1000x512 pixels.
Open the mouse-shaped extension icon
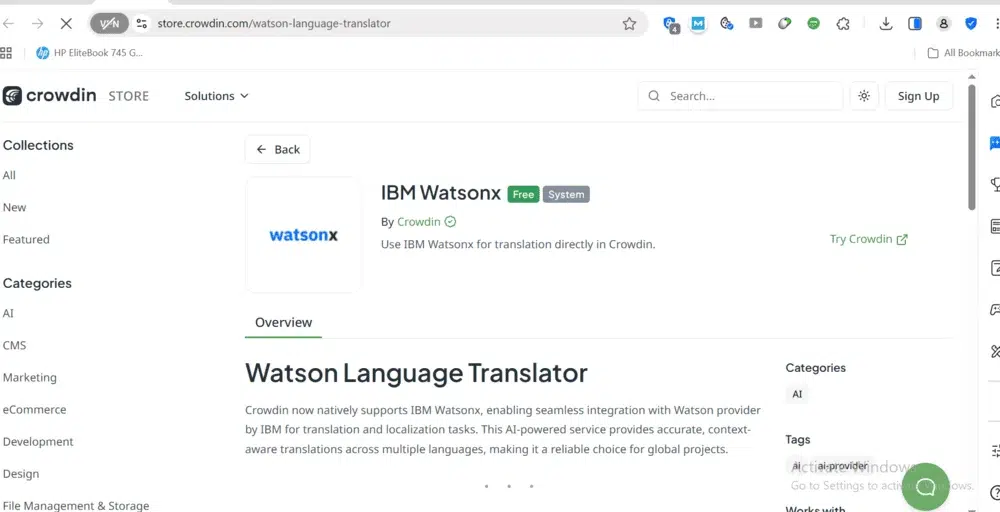point(784,24)
